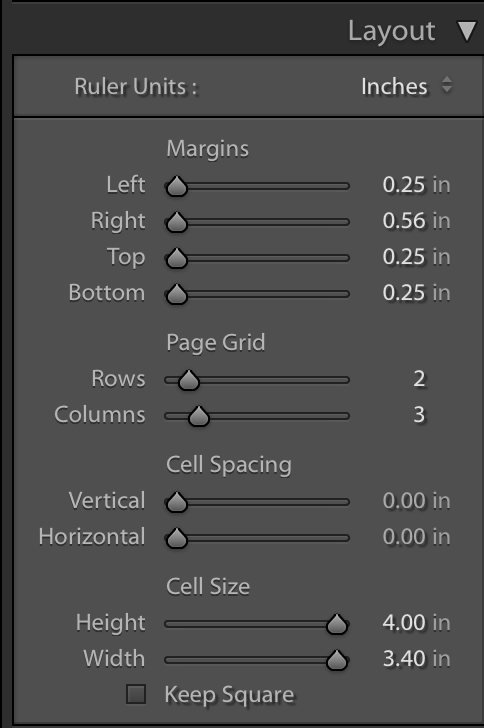Click the cell Height slider handle
The image size is (484, 728).
(x=337, y=624)
